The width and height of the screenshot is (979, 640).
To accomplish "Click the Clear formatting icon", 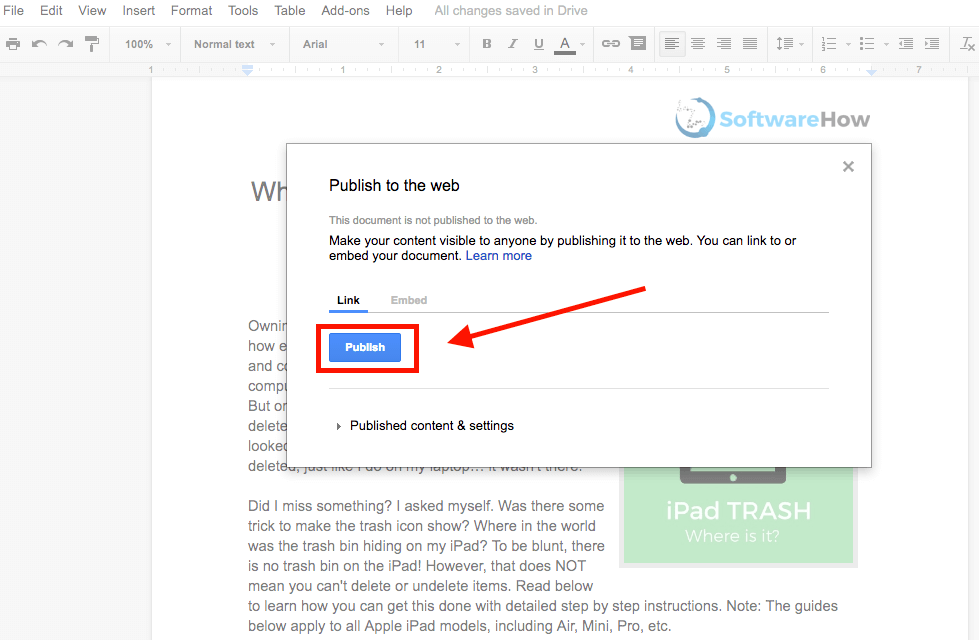I will pos(966,44).
